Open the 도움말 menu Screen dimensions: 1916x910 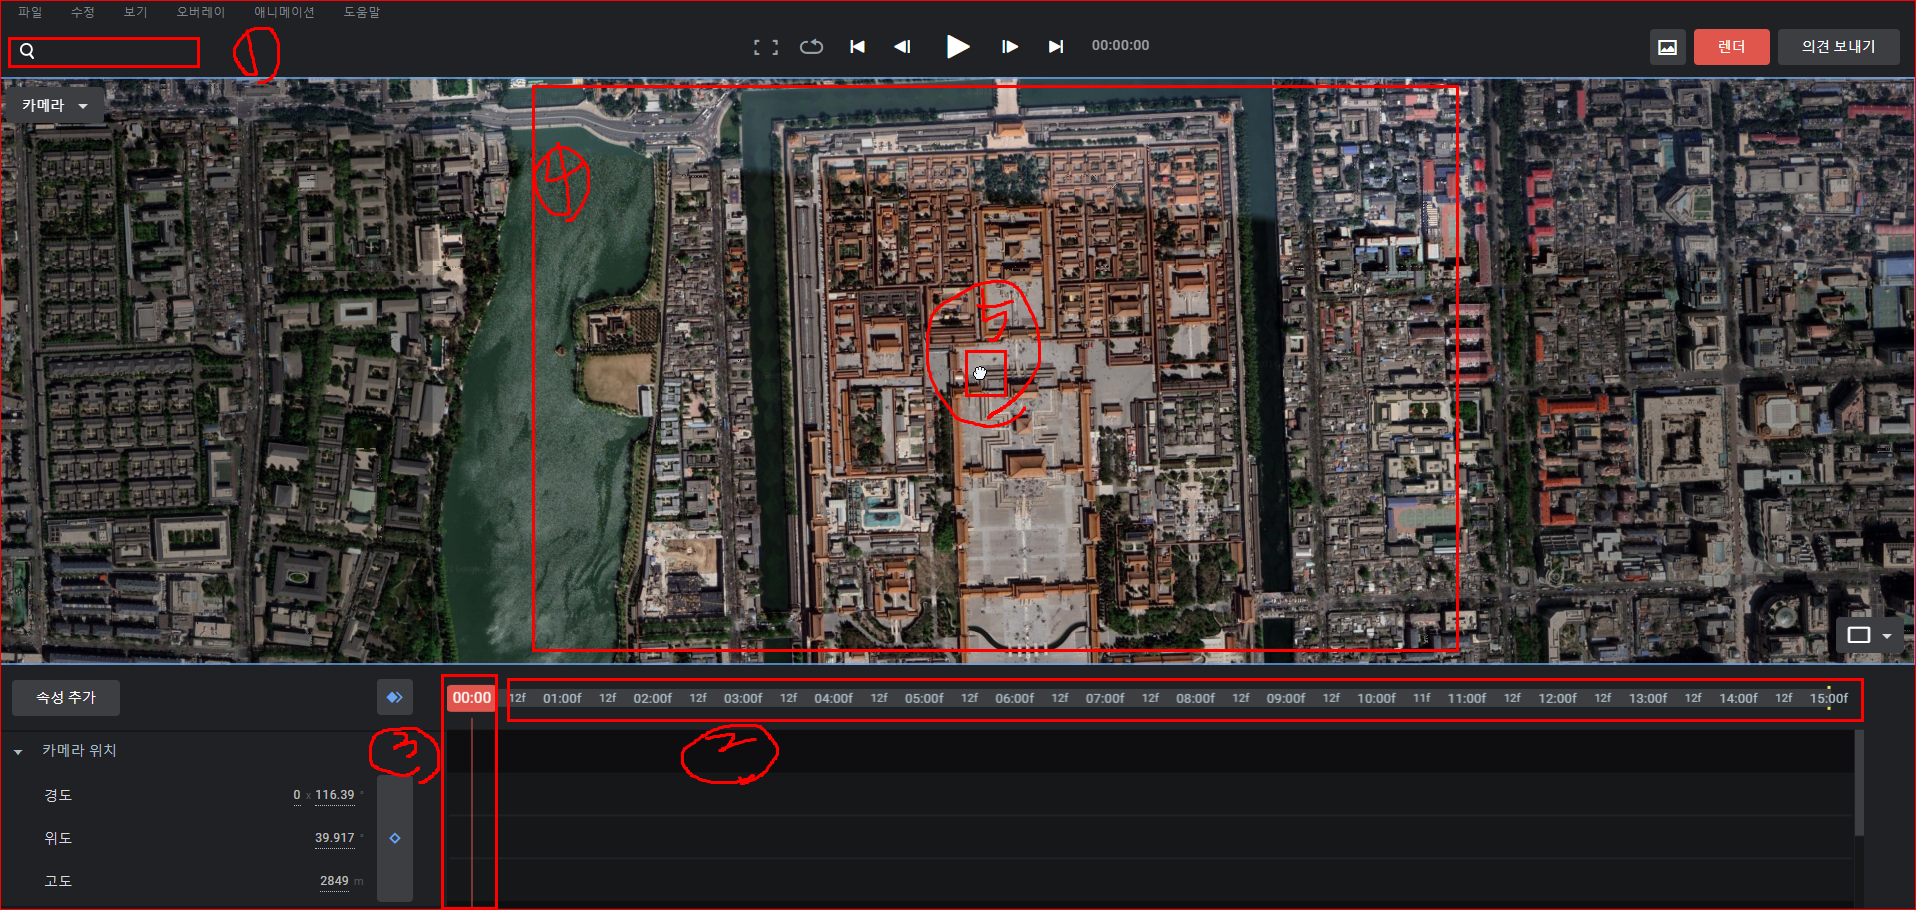tap(362, 12)
